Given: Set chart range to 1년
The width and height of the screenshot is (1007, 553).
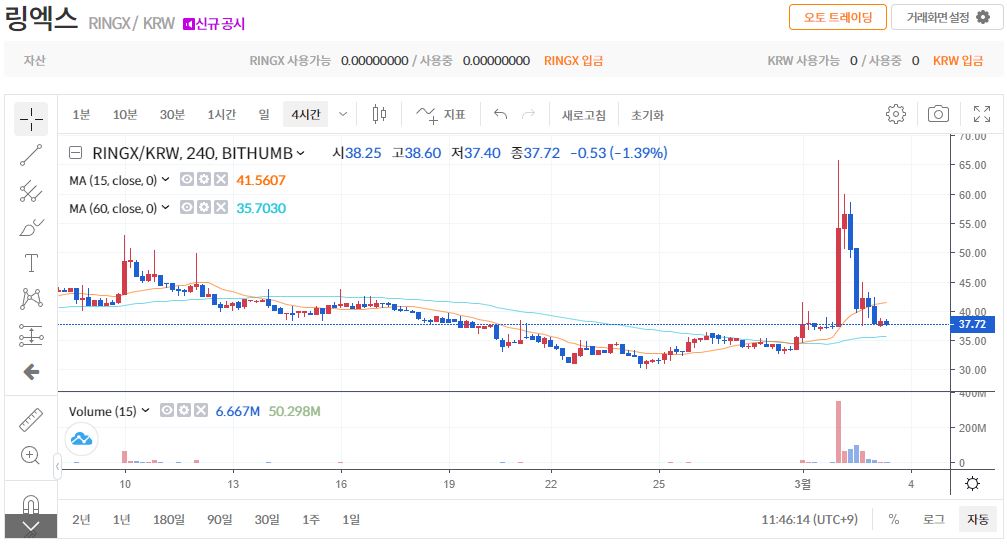Looking at the screenshot, I should (121, 519).
